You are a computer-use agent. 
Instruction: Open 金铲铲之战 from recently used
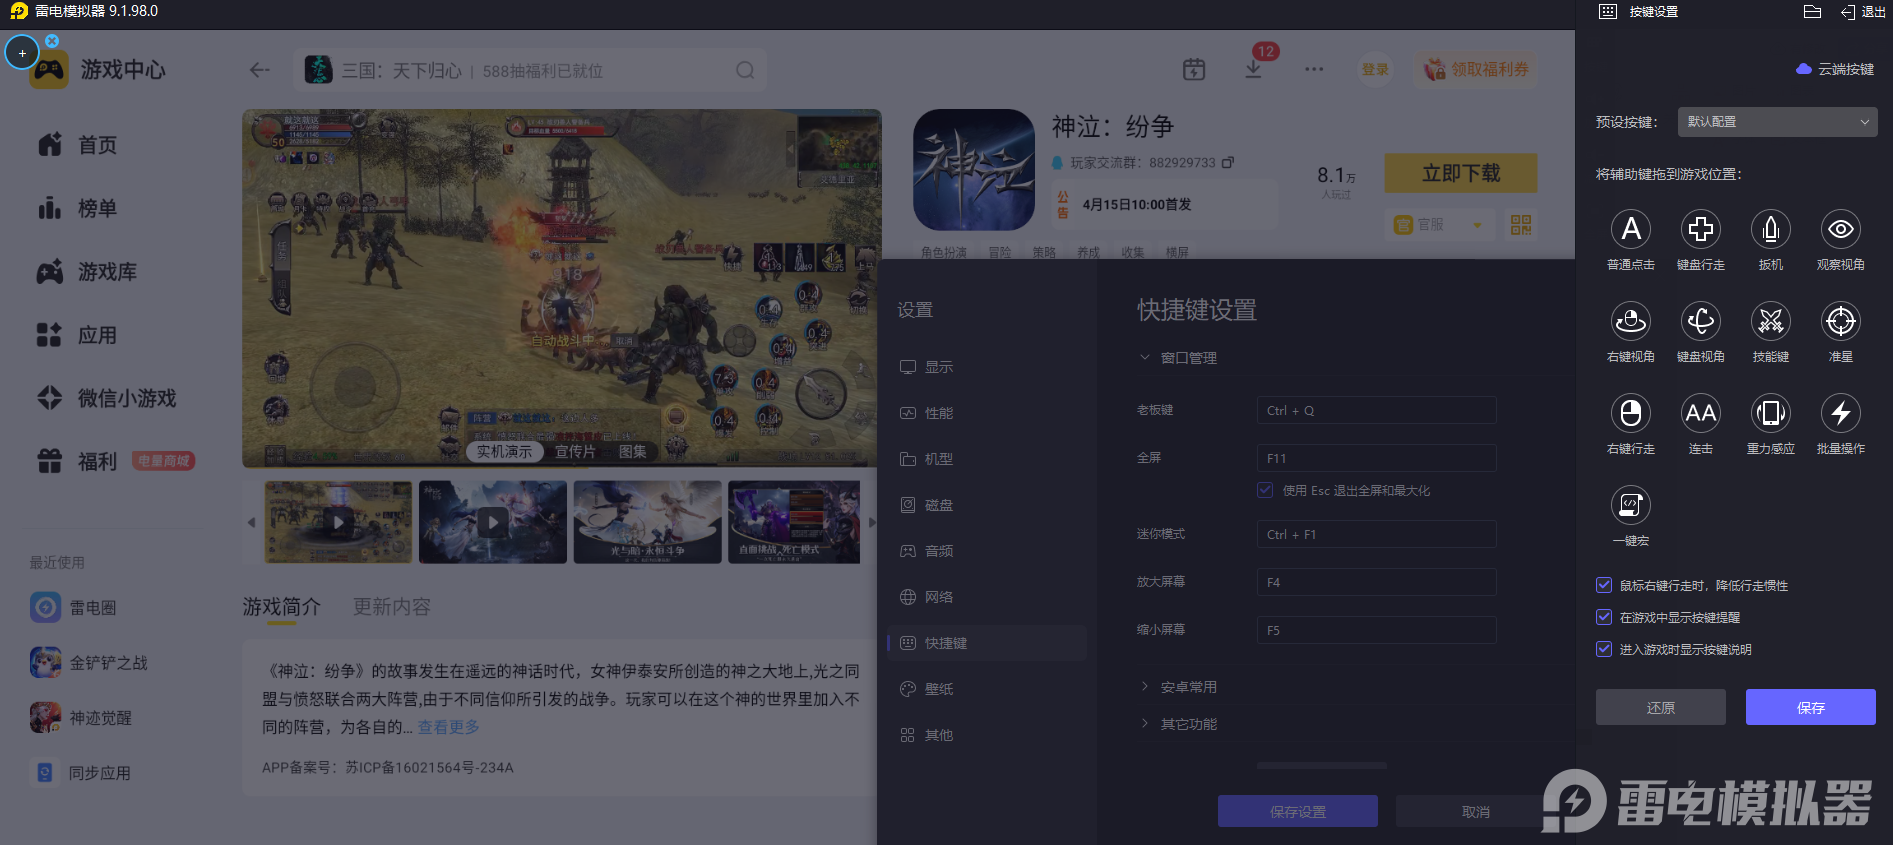pos(90,663)
